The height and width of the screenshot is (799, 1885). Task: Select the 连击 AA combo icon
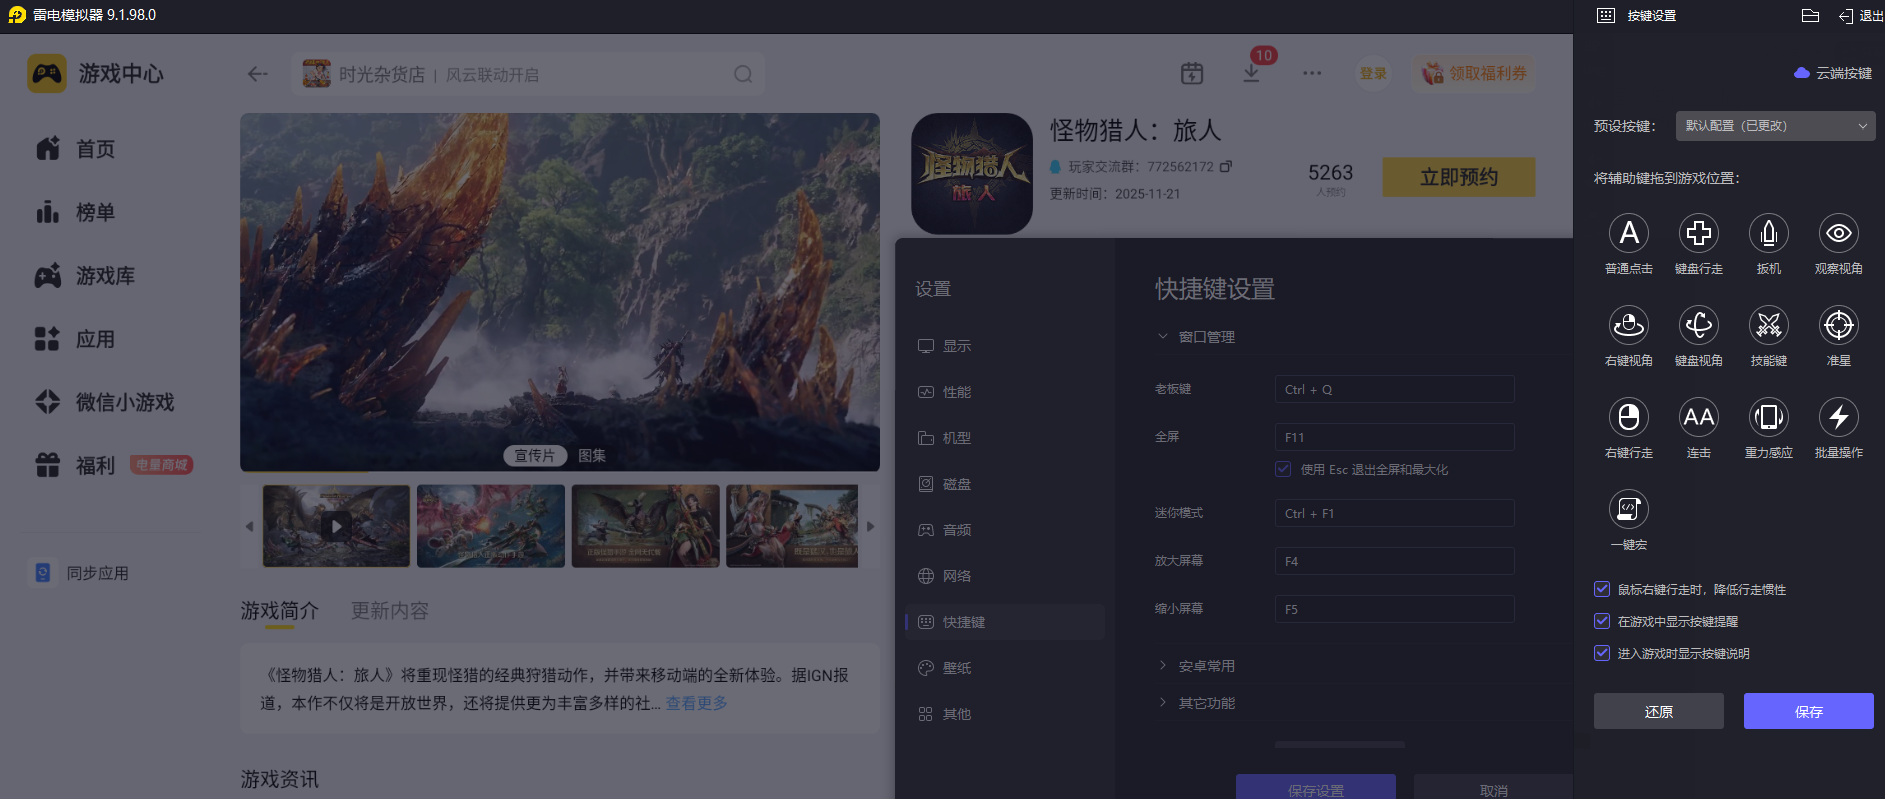pos(1699,417)
